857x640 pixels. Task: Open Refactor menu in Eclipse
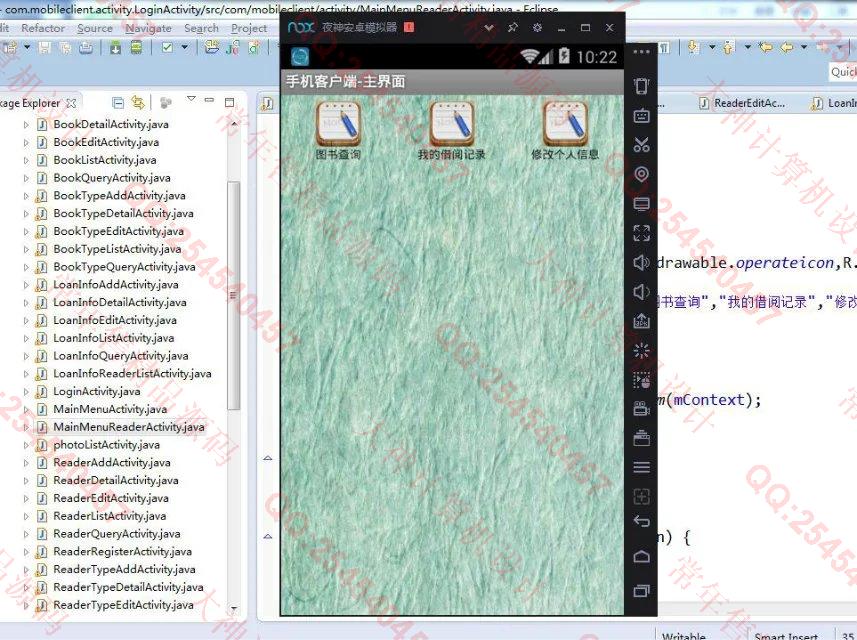(43, 28)
